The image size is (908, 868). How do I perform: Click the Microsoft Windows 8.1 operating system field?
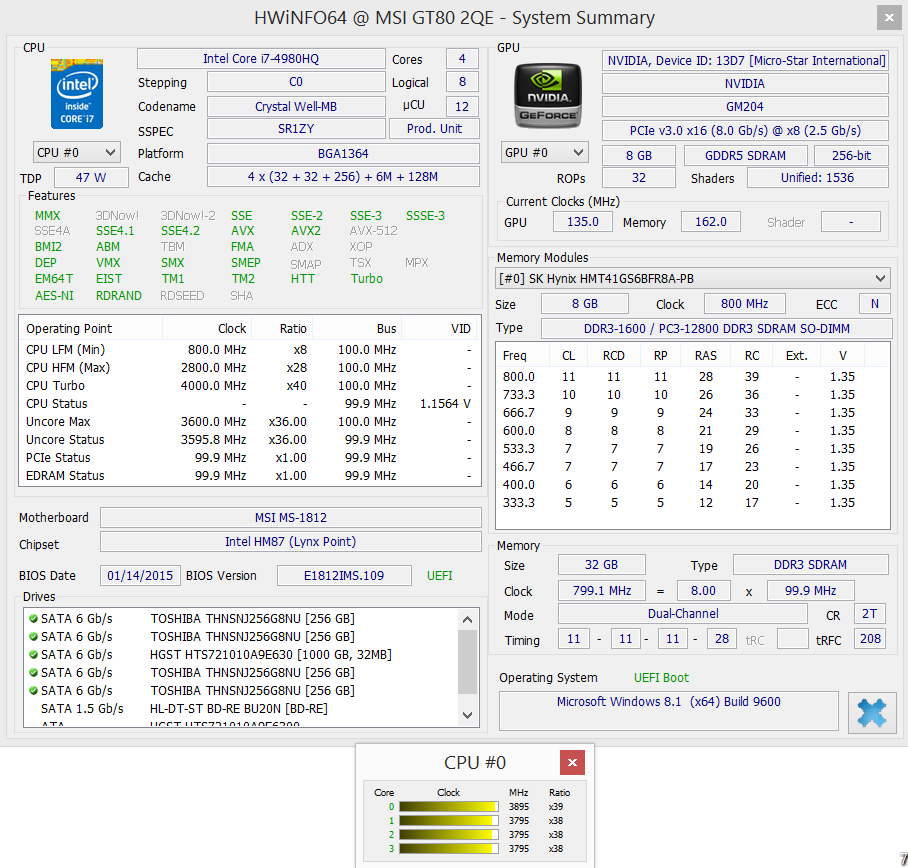(669, 710)
